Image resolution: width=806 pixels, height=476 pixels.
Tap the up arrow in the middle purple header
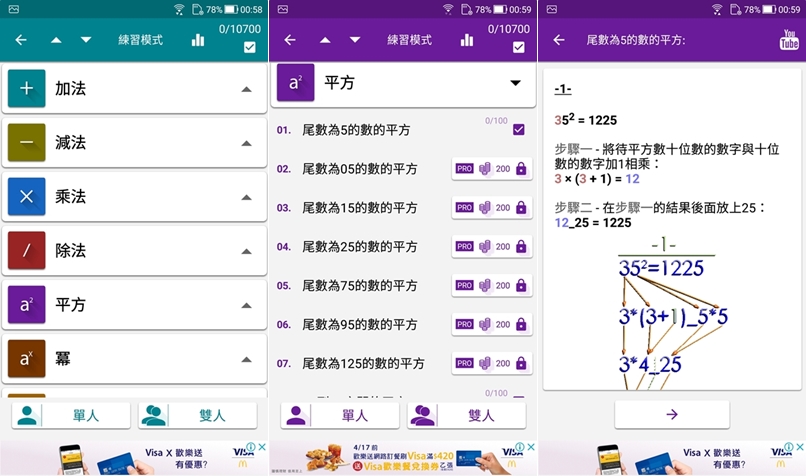tap(325, 40)
